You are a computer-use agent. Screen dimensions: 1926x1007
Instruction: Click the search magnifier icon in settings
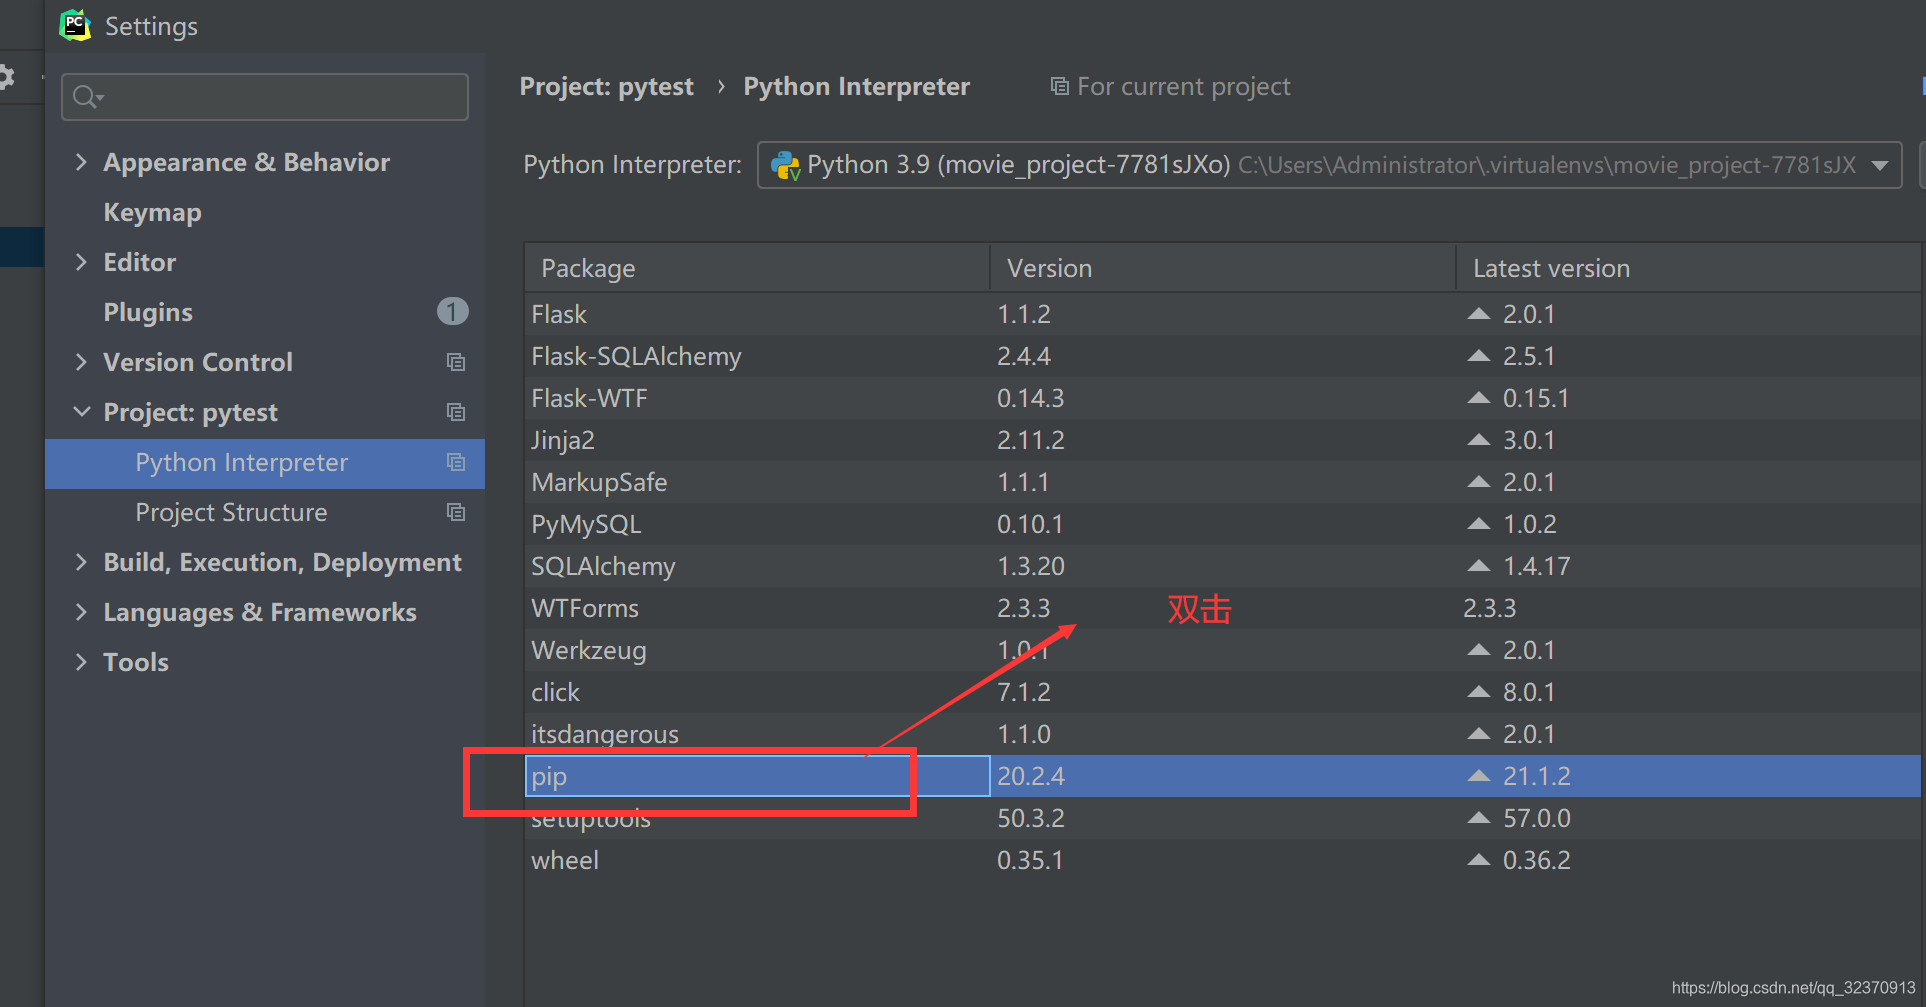[x=87, y=97]
